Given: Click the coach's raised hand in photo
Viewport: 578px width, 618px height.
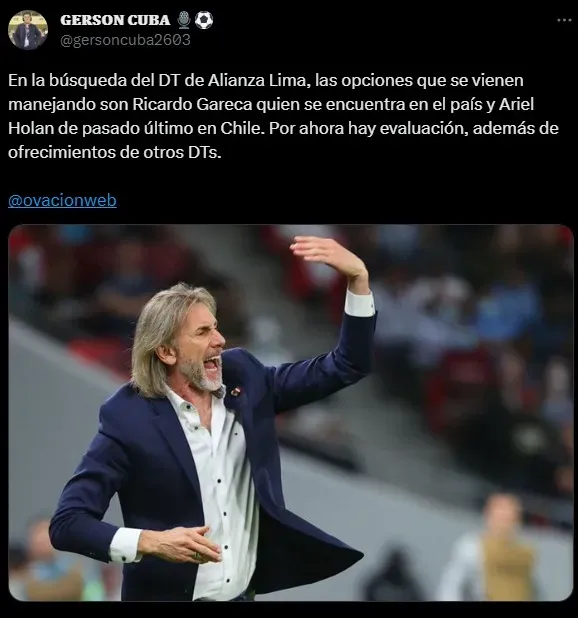Looking at the screenshot, I should point(329,258).
